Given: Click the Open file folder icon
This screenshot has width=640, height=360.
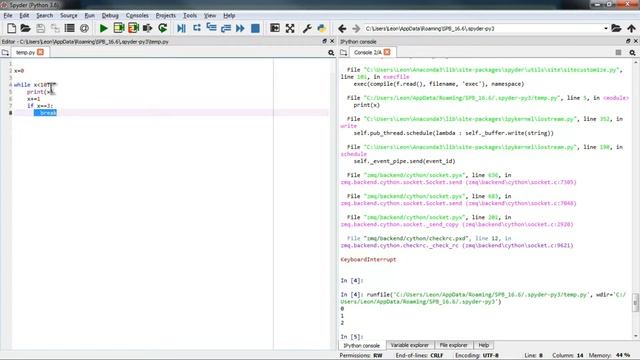Looking at the screenshot, I should click(x=25, y=28).
